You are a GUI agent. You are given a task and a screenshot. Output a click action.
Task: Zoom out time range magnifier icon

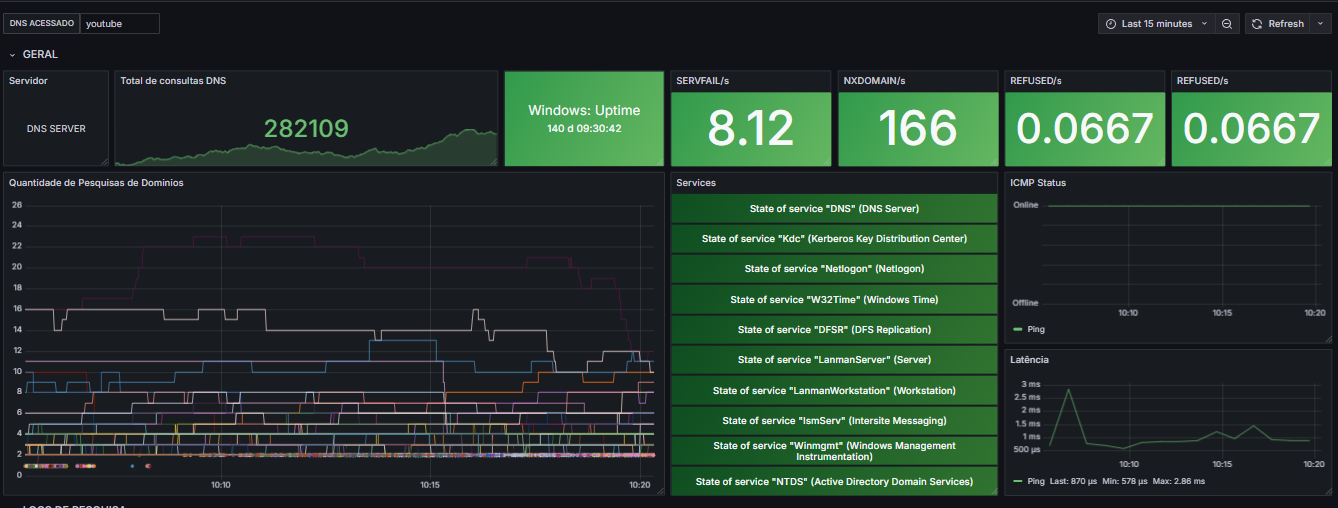[x=1227, y=23]
